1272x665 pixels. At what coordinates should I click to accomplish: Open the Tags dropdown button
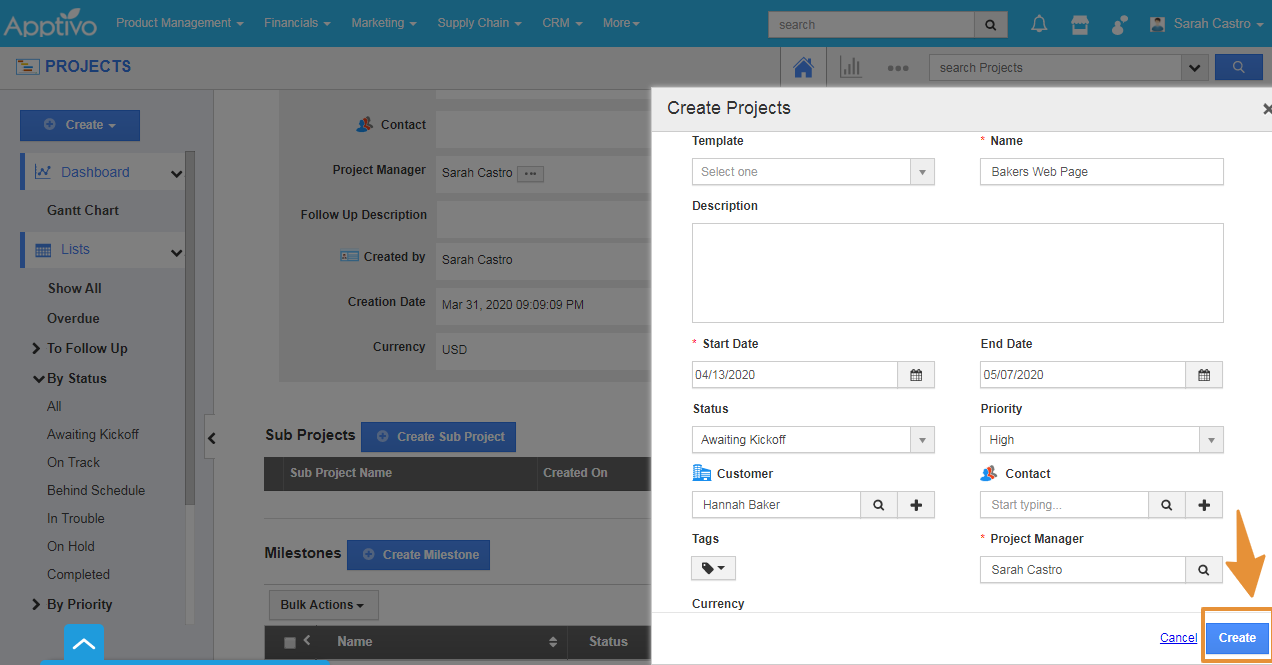click(x=713, y=568)
